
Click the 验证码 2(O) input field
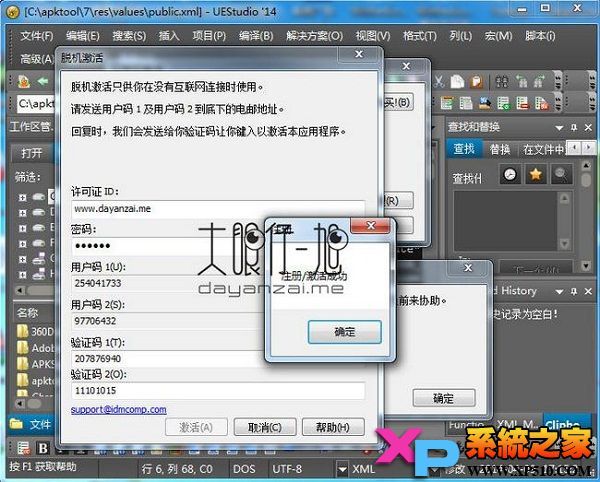(x=218, y=391)
